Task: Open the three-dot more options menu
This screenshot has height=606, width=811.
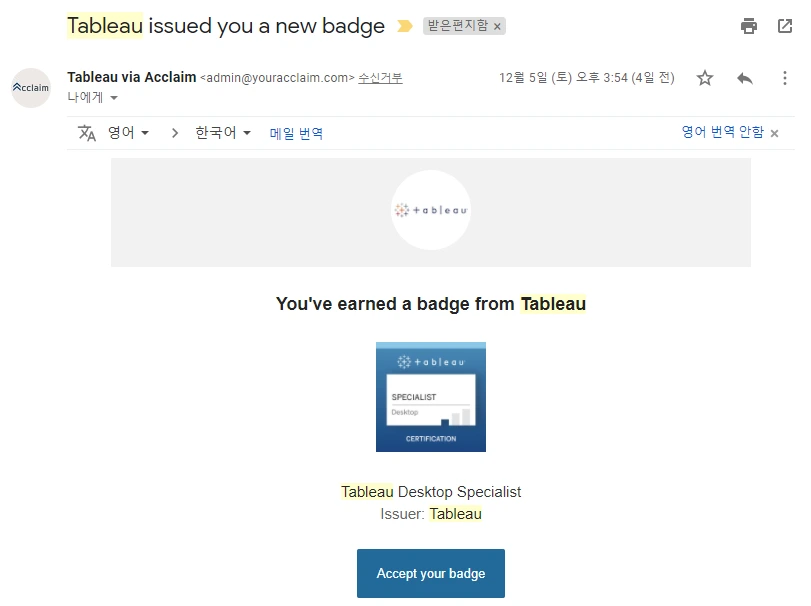Action: (x=785, y=78)
